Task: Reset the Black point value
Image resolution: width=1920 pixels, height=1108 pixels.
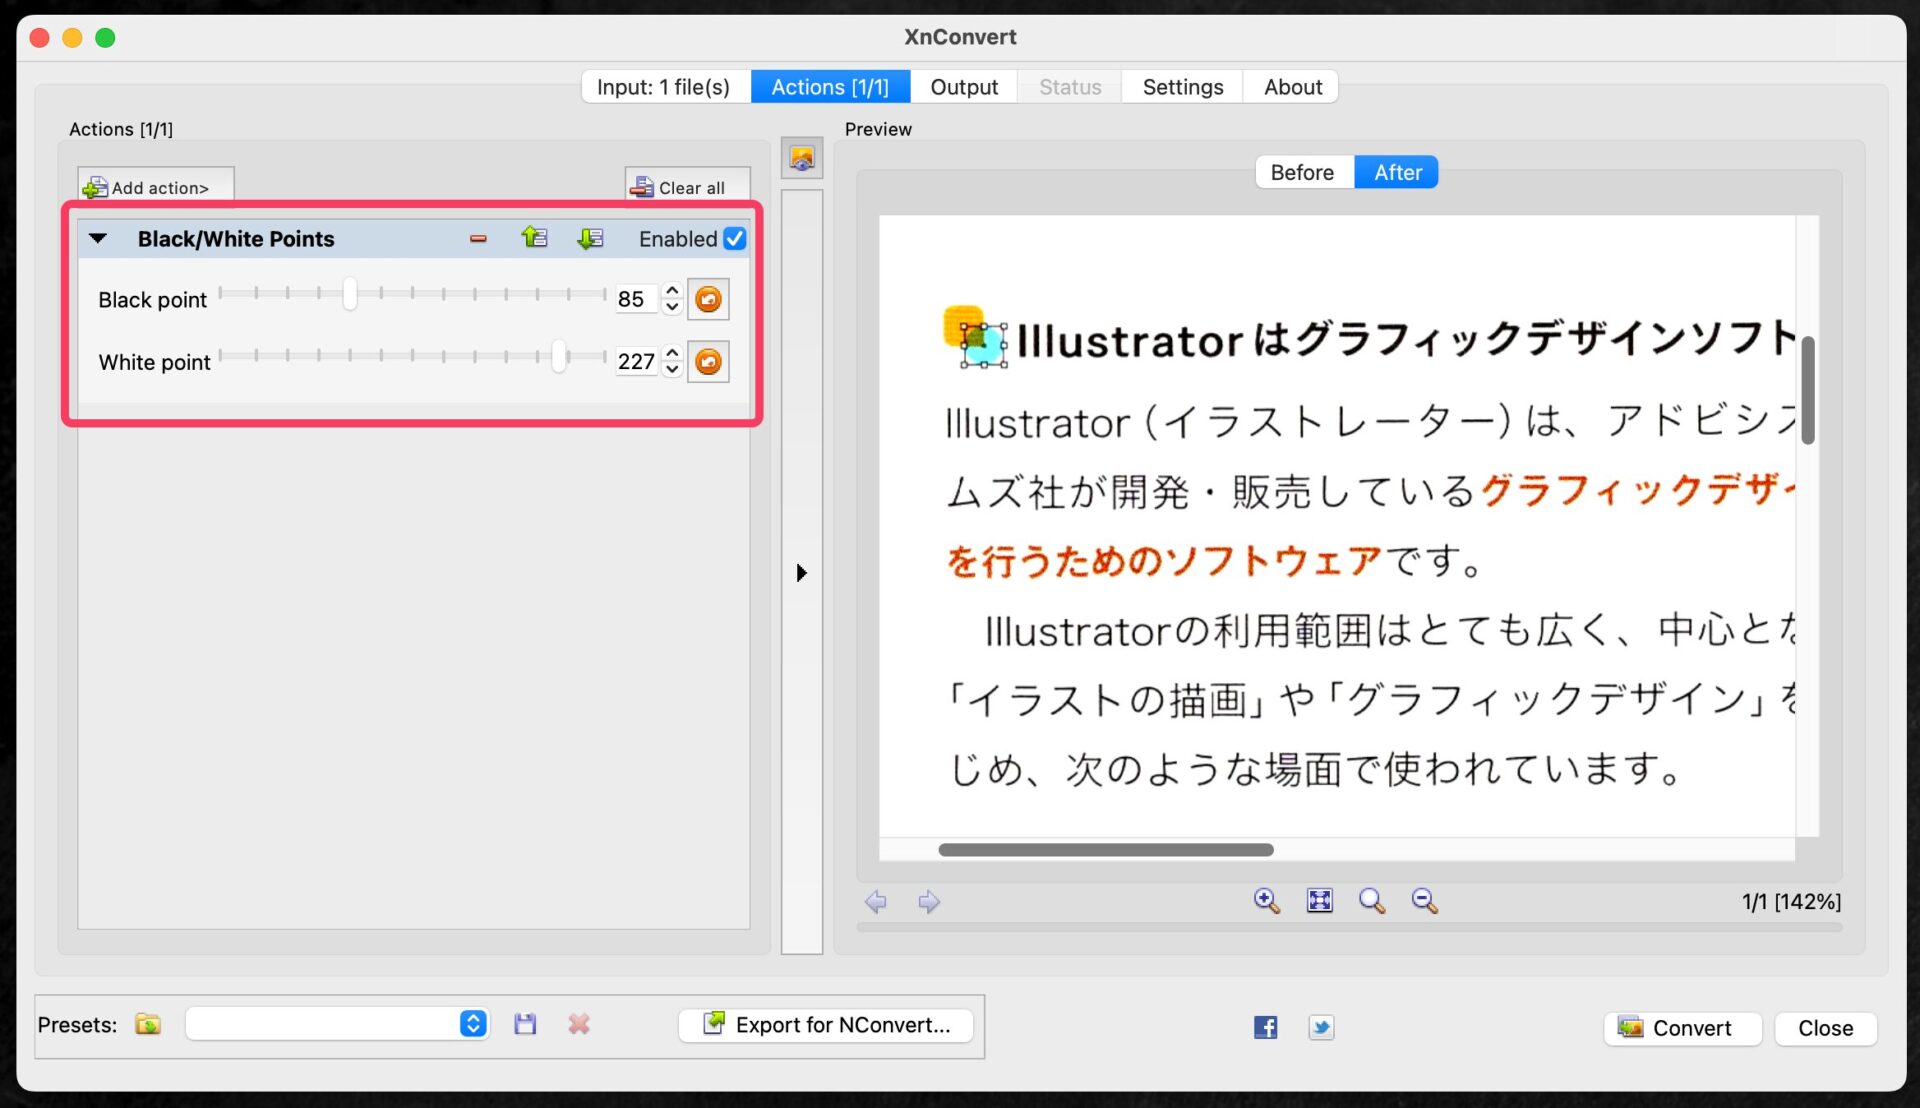Action: point(708,299)
